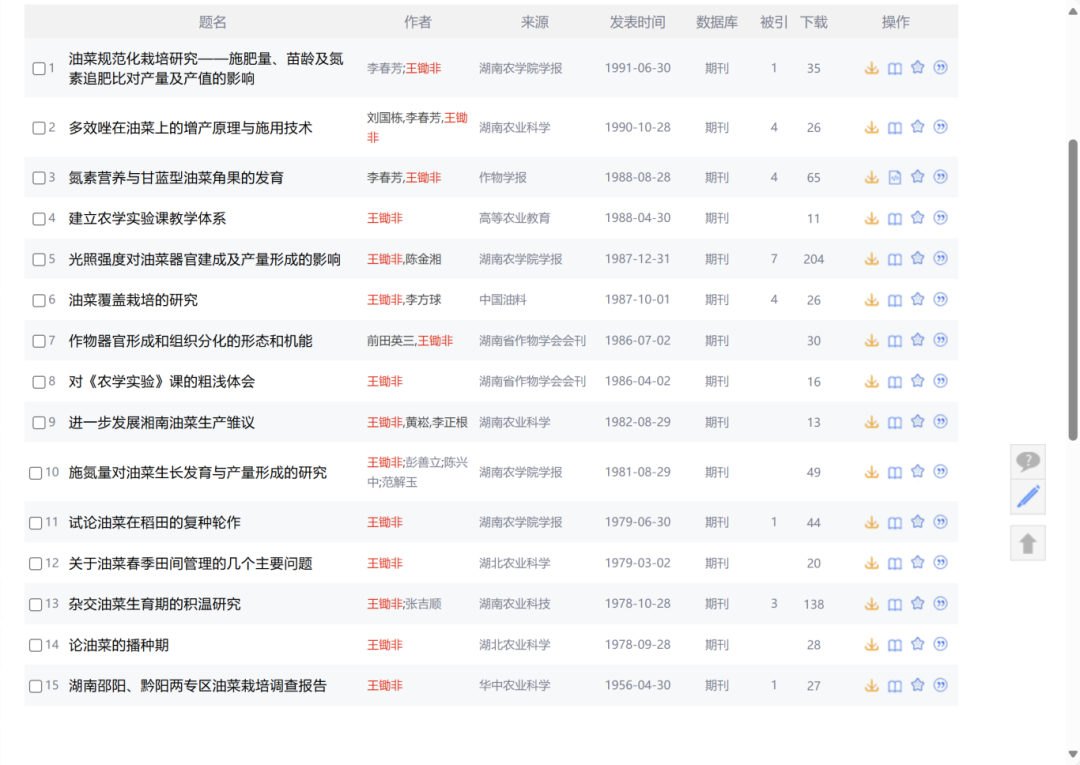Open the feedback speech-bubble icon on the right
1080x765 pixels.
click(1028, 459)
